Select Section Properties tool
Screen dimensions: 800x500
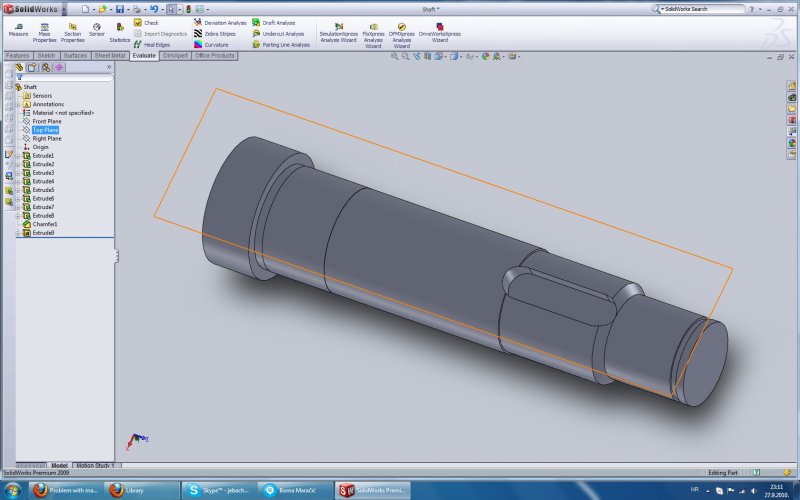72,30
